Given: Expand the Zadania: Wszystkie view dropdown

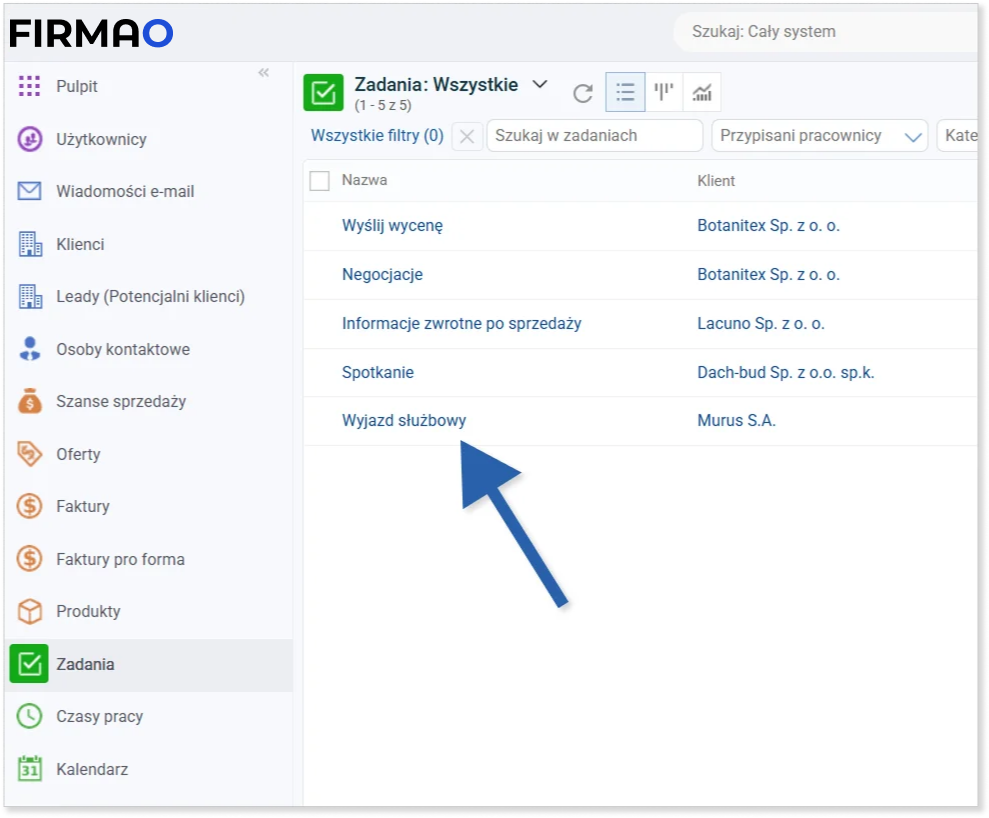Looking at the screenshot, I should click(x=540, y=85).
